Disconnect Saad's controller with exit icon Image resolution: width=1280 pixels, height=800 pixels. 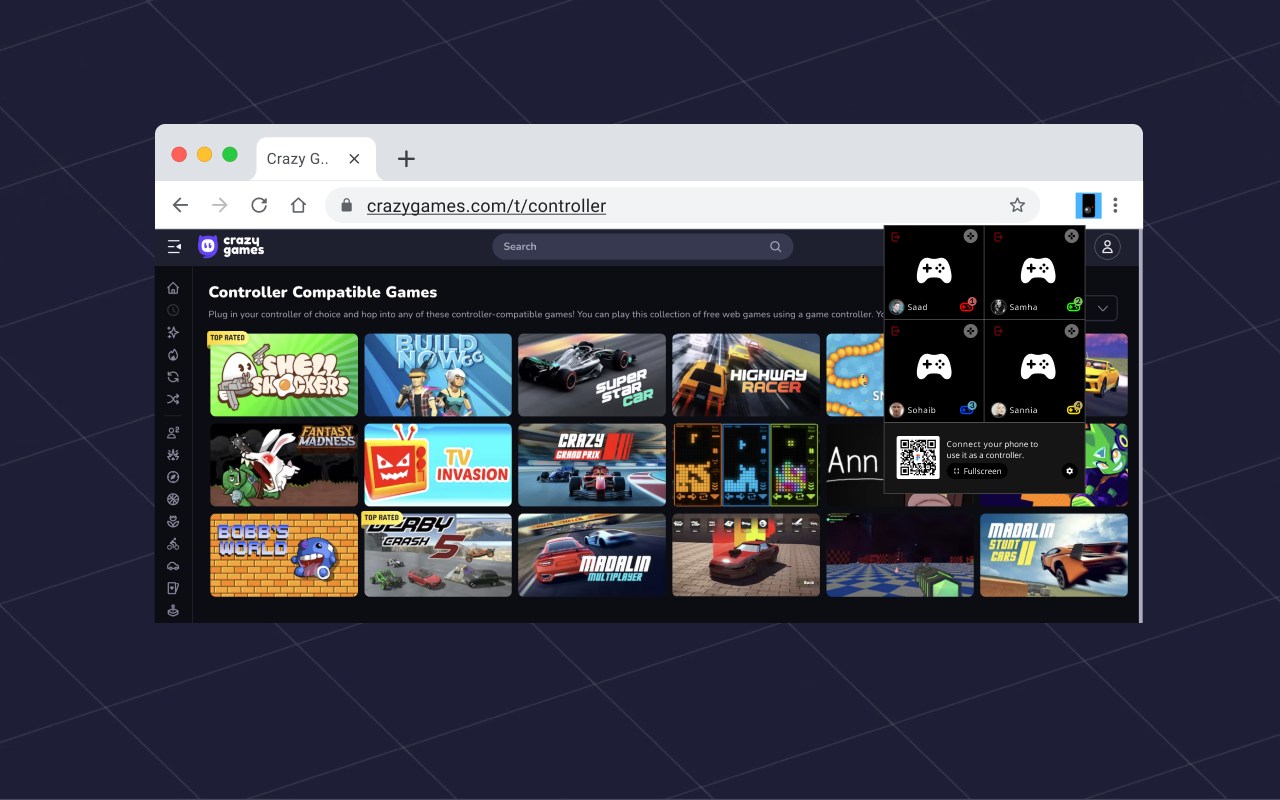pos(895,237)
